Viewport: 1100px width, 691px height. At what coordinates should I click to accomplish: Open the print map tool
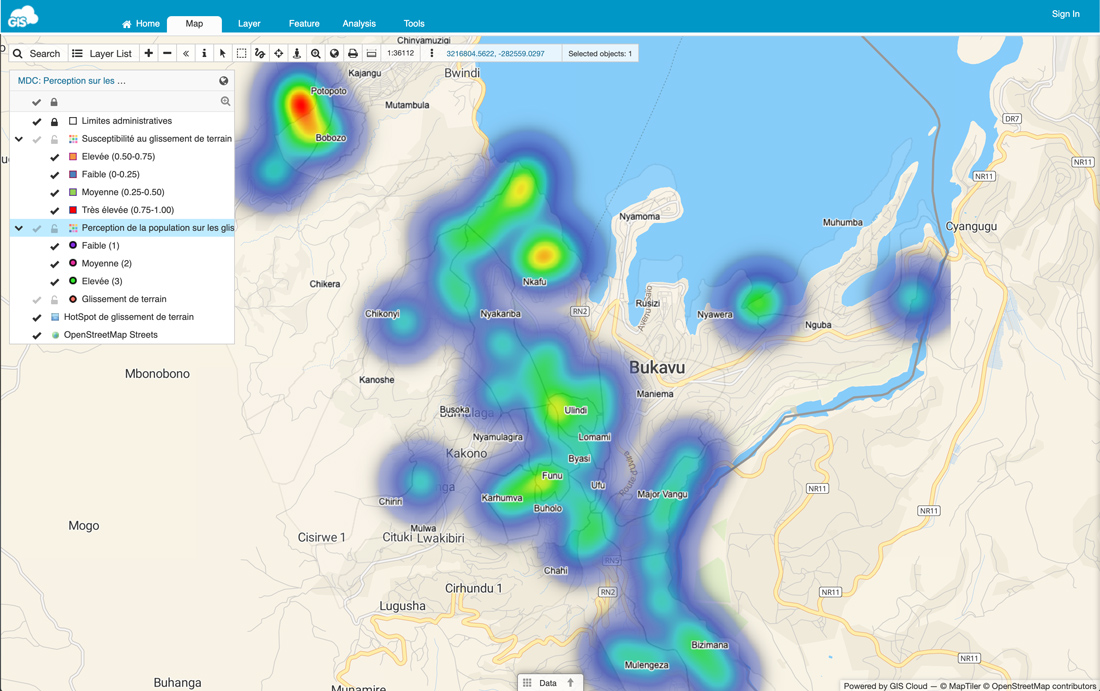(351, 52)
